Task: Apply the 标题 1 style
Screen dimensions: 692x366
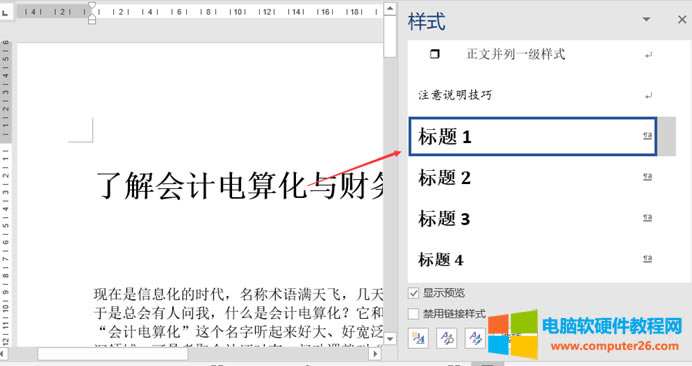Action: 533,136
